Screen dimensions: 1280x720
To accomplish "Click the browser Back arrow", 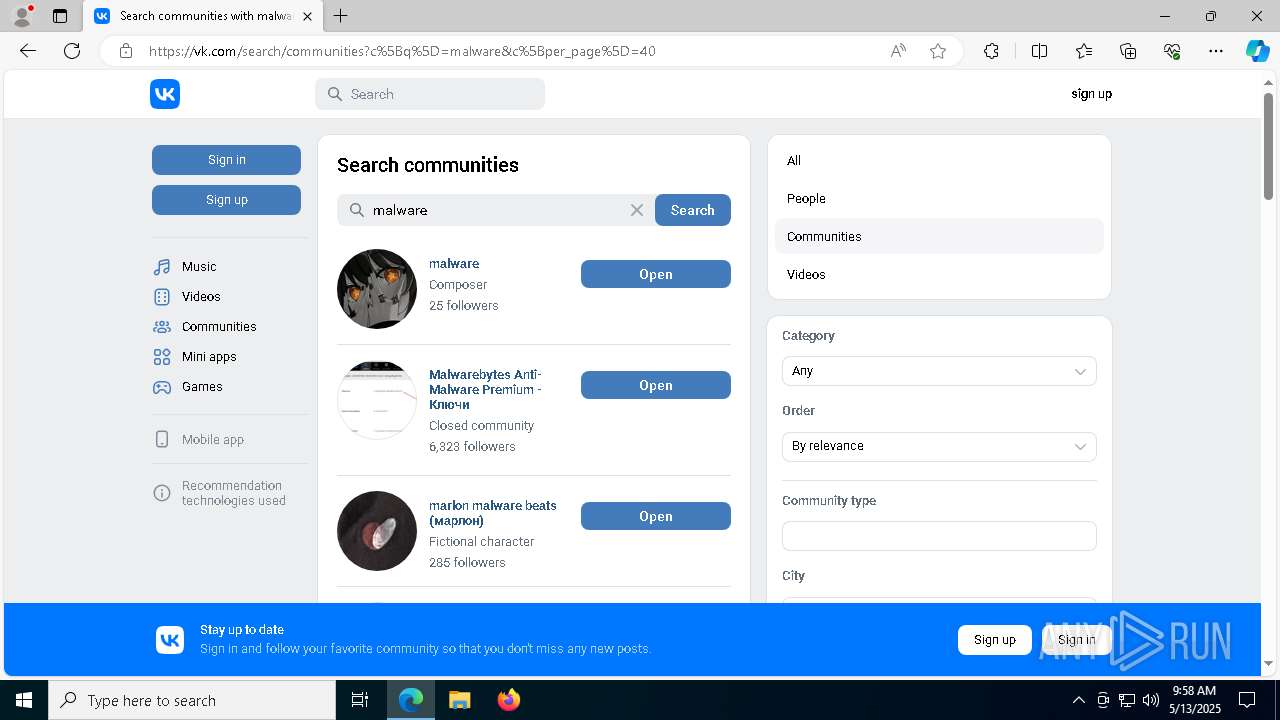I will pos(28,51).
